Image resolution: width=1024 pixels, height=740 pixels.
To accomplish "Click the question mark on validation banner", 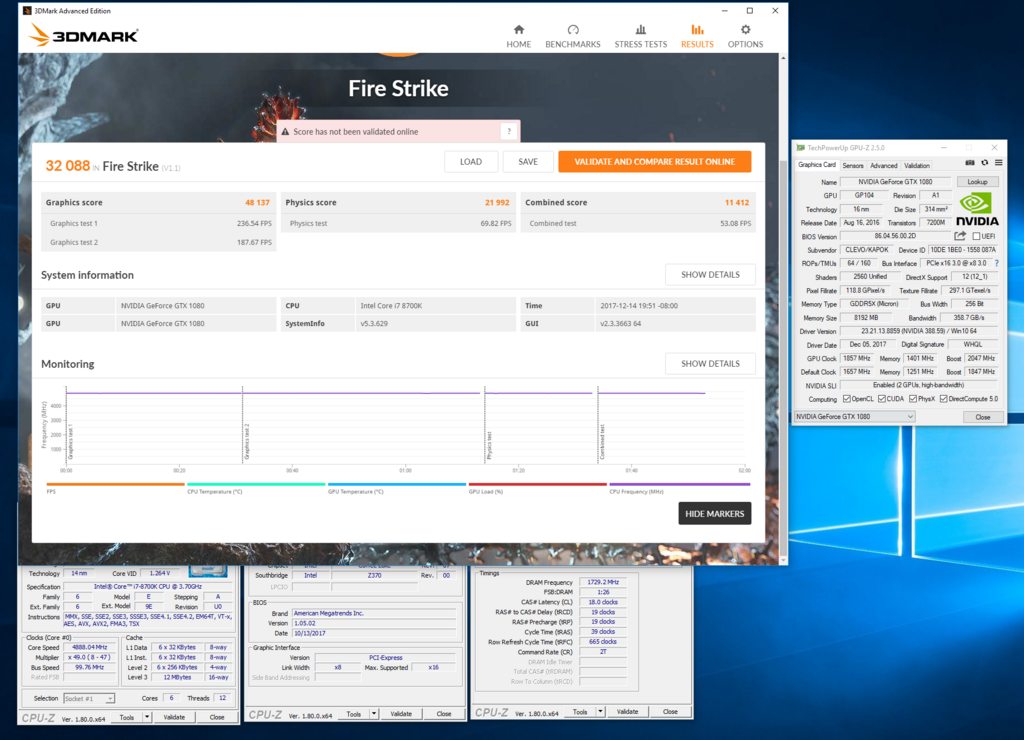I will tap(509, 131).
